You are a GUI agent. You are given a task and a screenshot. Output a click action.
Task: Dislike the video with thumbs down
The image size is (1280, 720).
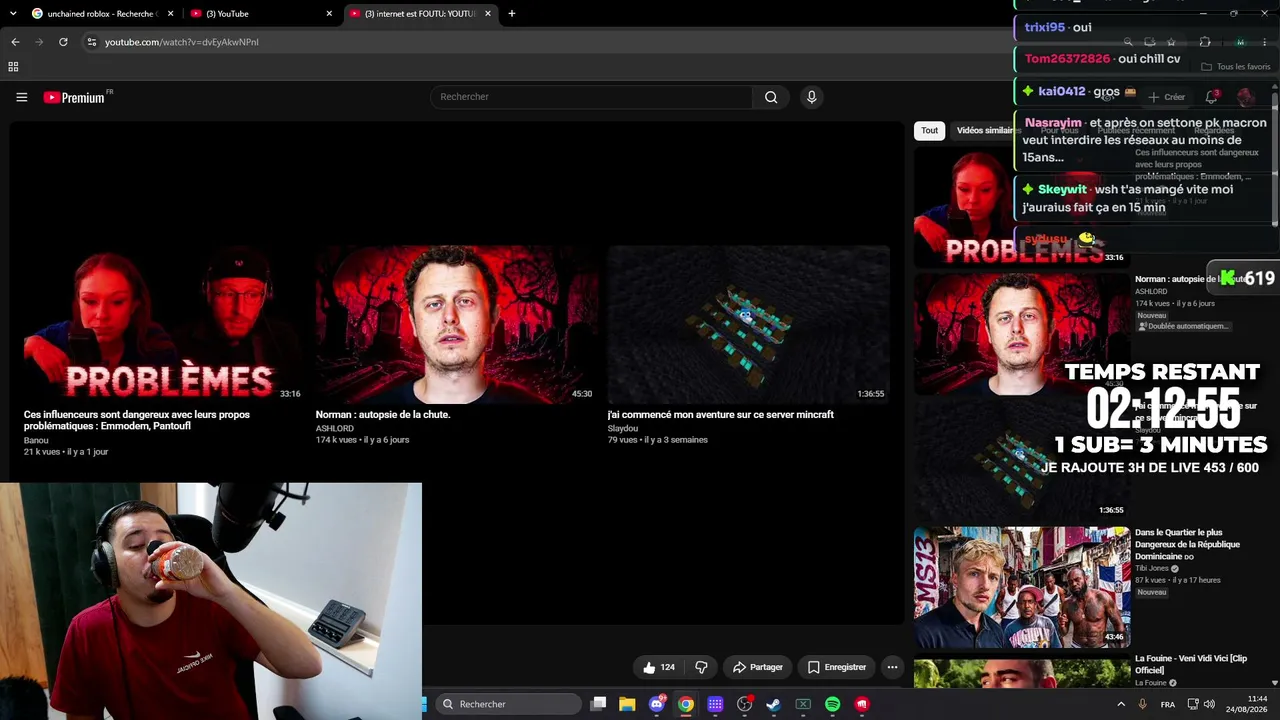tap(701, 667)
